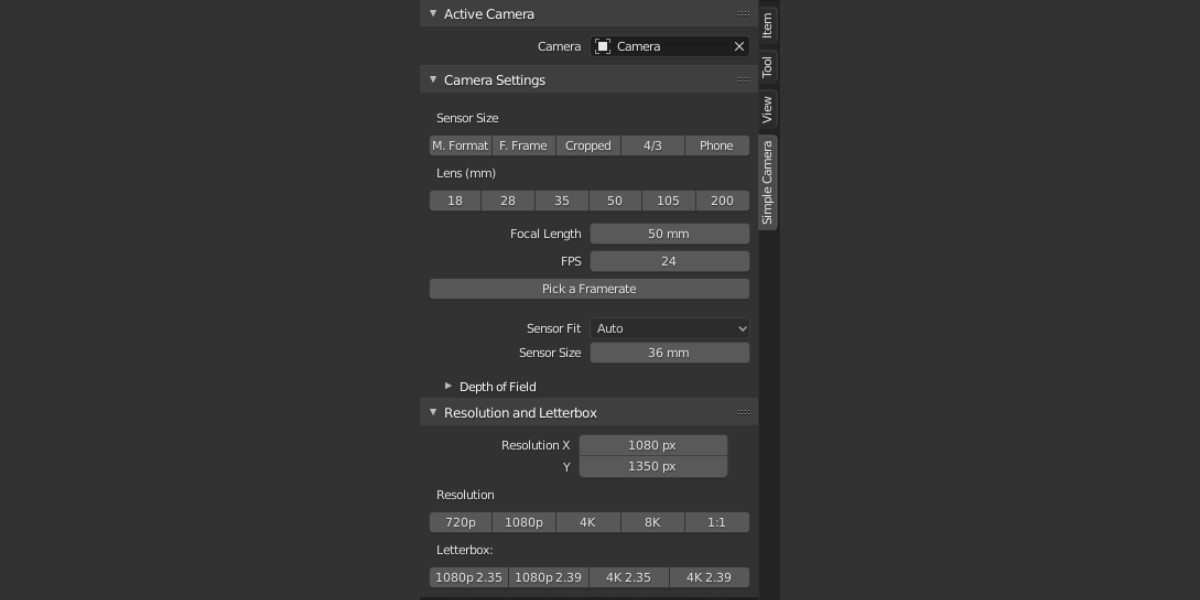
Task: Click Pick a Framerate
Action: coord(589,288)
